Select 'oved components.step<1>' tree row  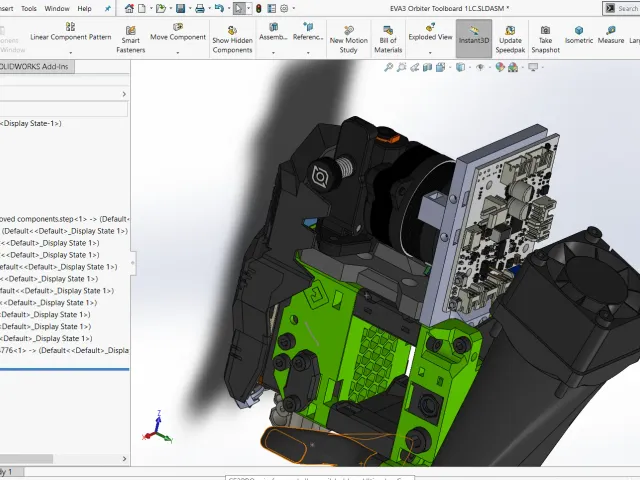coord(64,219)
